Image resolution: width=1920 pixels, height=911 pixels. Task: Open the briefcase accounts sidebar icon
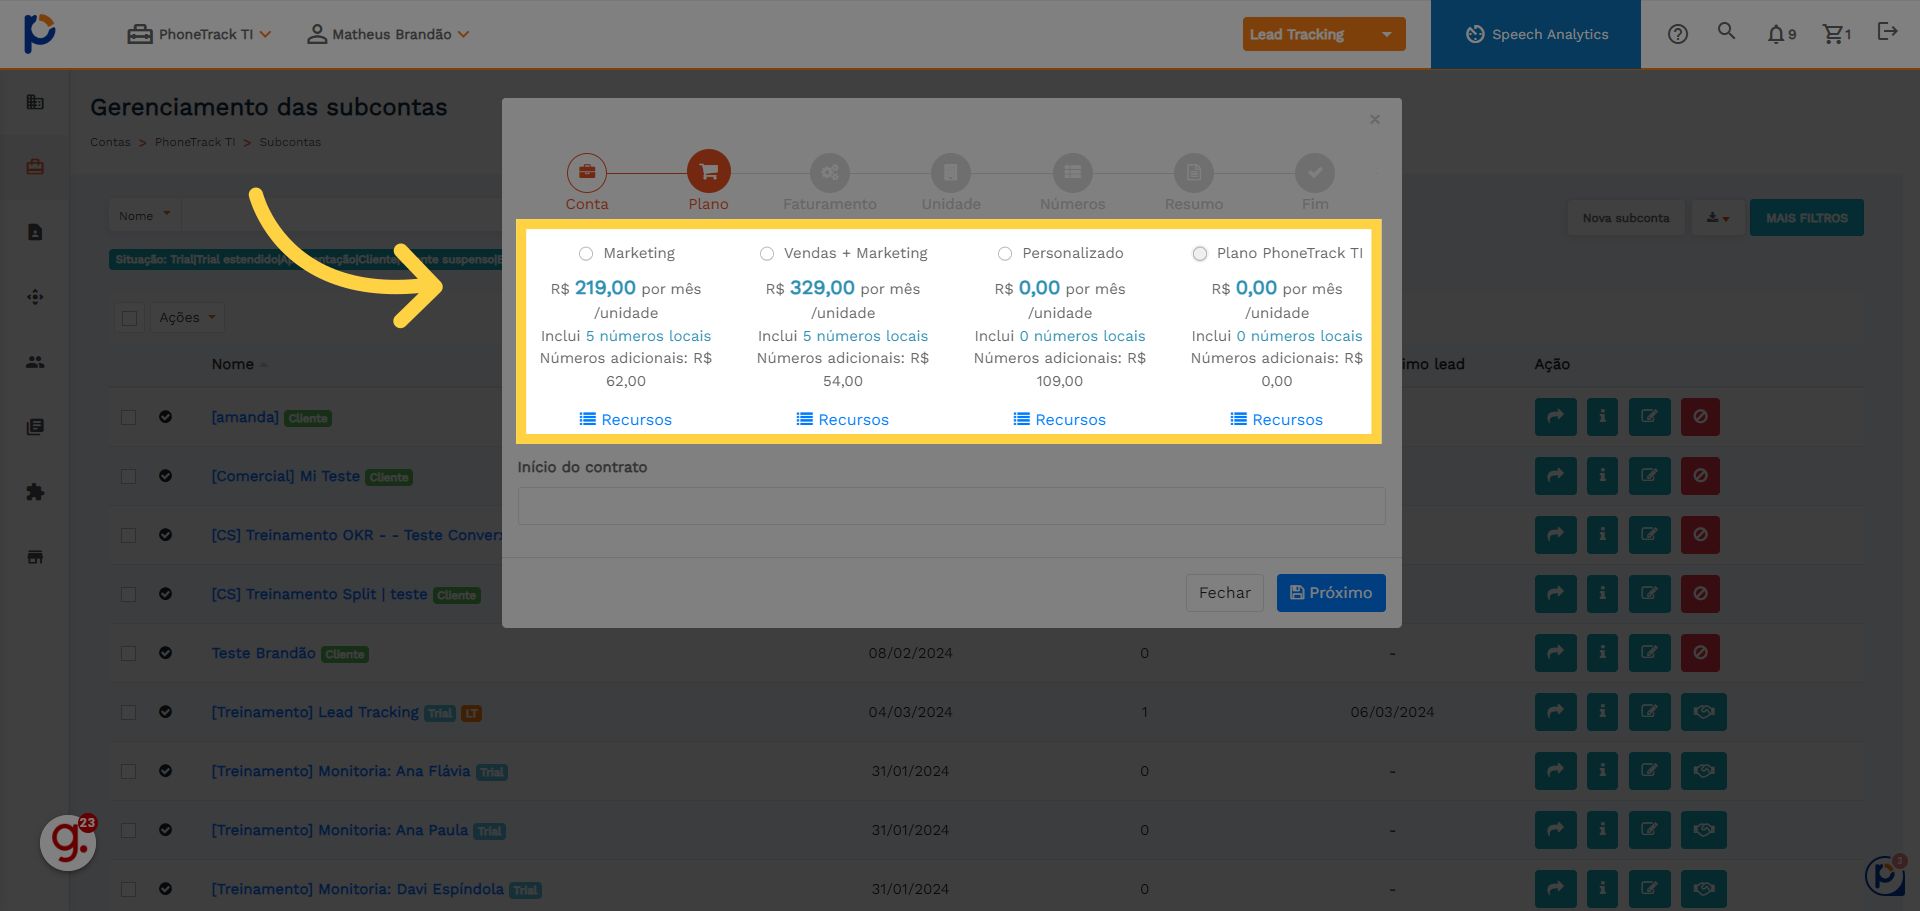35,167
